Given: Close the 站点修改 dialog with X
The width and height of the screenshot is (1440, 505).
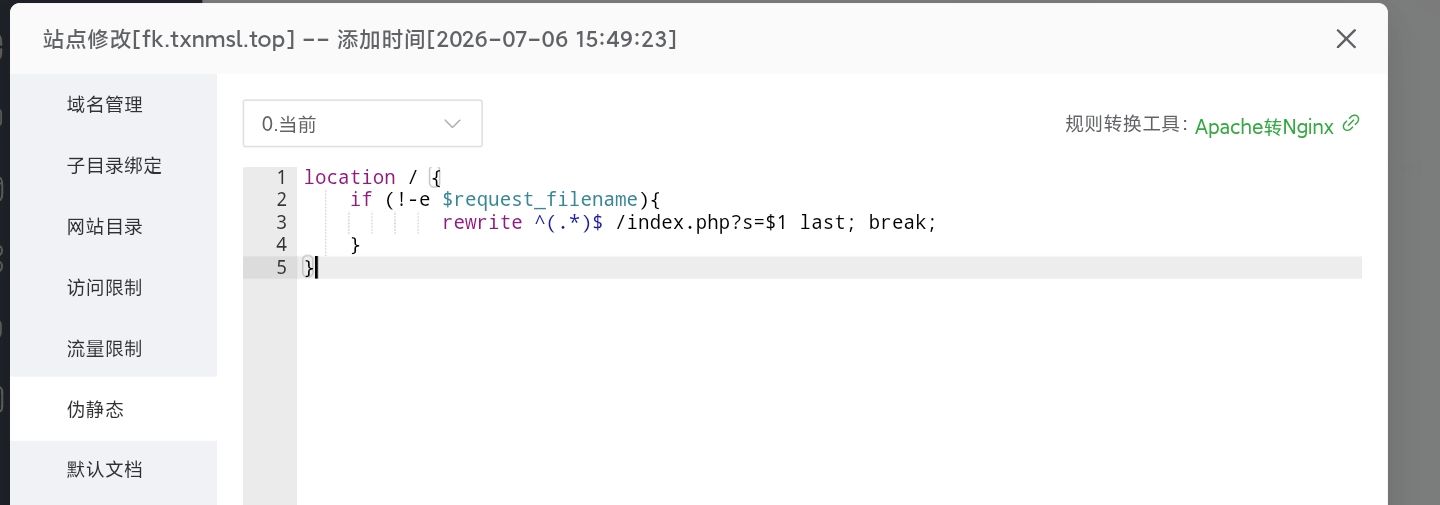Looking at the screenshot, I should [1346, 39].
